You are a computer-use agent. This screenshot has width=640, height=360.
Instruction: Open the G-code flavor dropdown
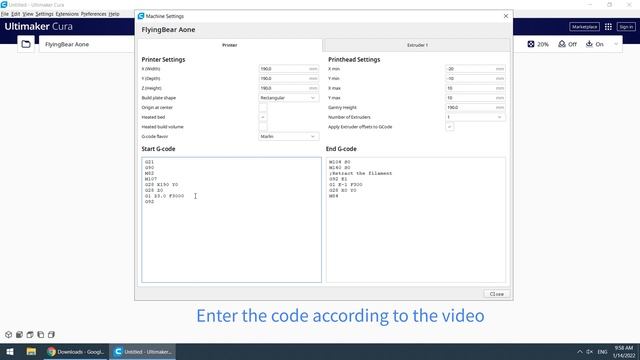pos(289,136)
